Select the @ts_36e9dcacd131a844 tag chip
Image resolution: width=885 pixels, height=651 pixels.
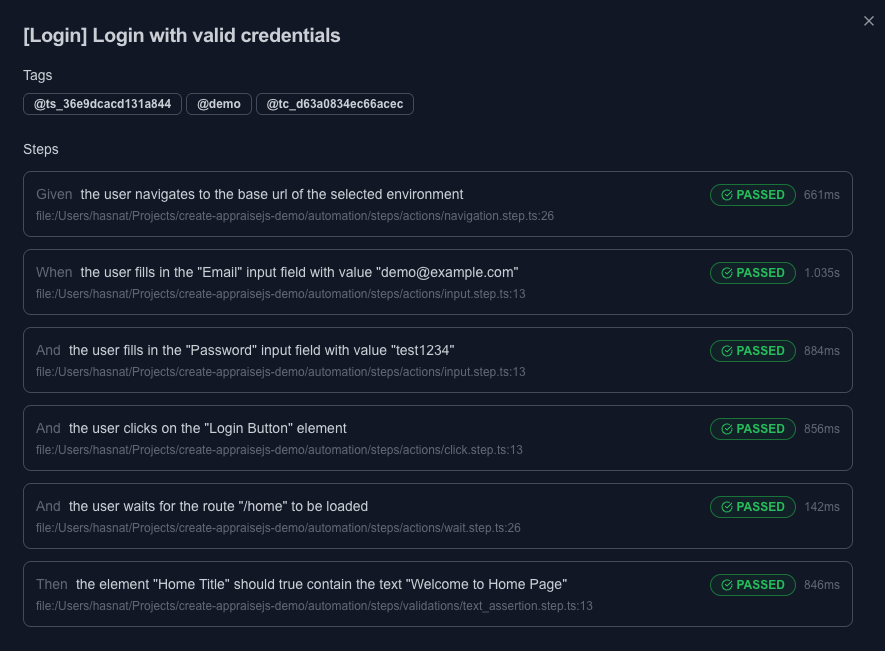102,103
